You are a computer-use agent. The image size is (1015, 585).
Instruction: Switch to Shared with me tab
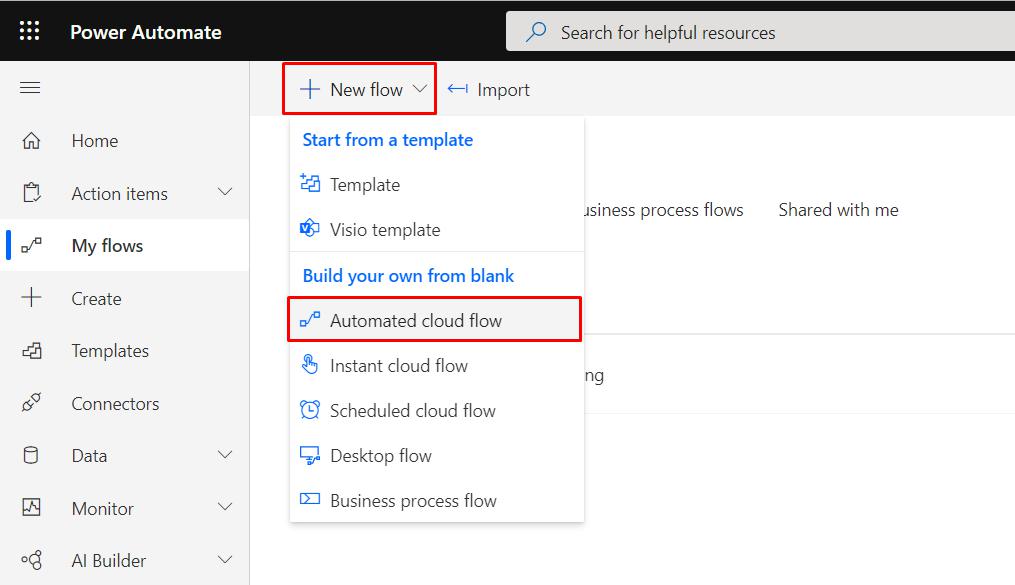tap(838, 210)
